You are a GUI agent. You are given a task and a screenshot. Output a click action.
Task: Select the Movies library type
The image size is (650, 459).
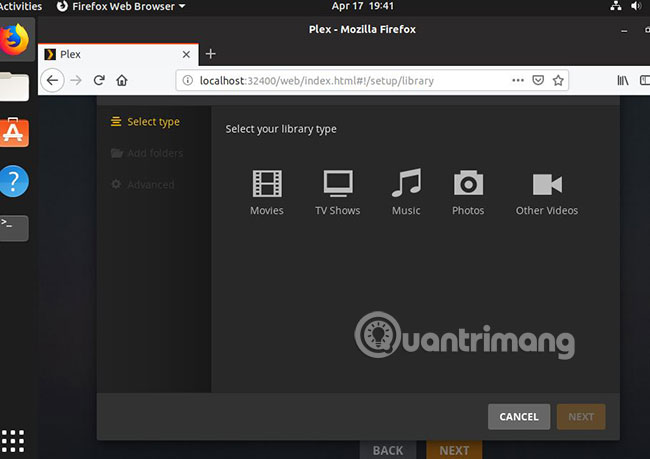(267, 192)
